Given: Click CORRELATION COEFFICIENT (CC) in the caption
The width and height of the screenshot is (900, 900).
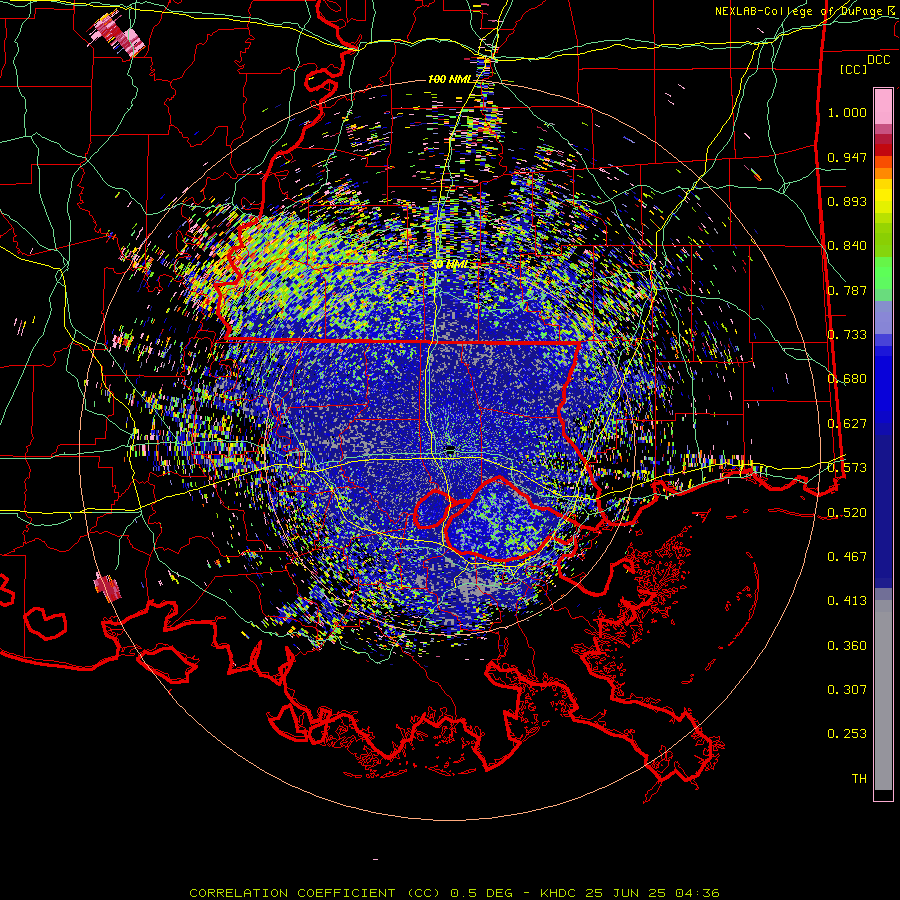Looking at the screenshot, I should (315, 893).
